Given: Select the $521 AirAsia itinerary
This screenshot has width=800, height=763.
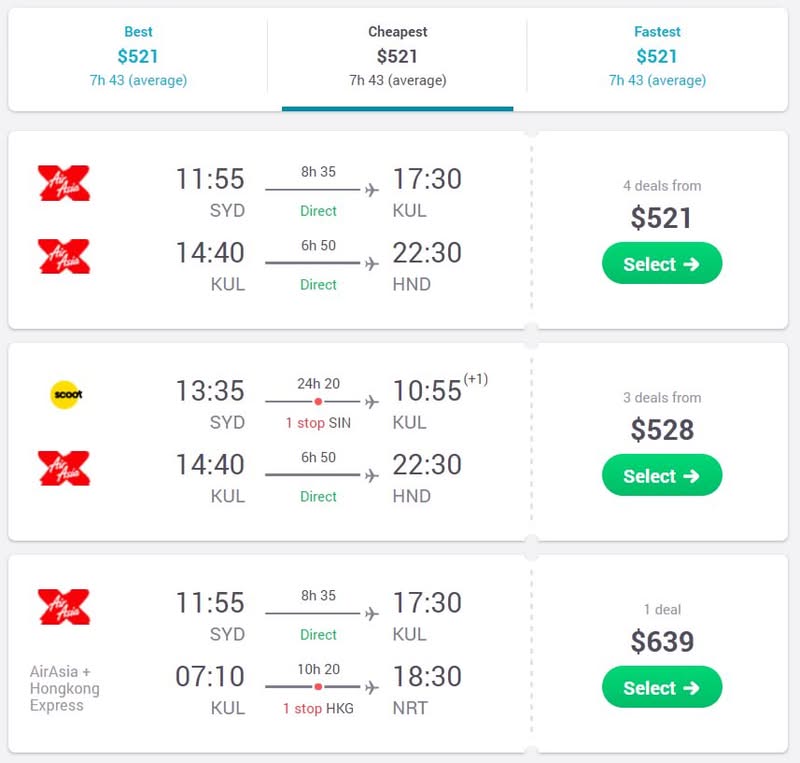Looking at the screenshot, I should tap(662, 264).
